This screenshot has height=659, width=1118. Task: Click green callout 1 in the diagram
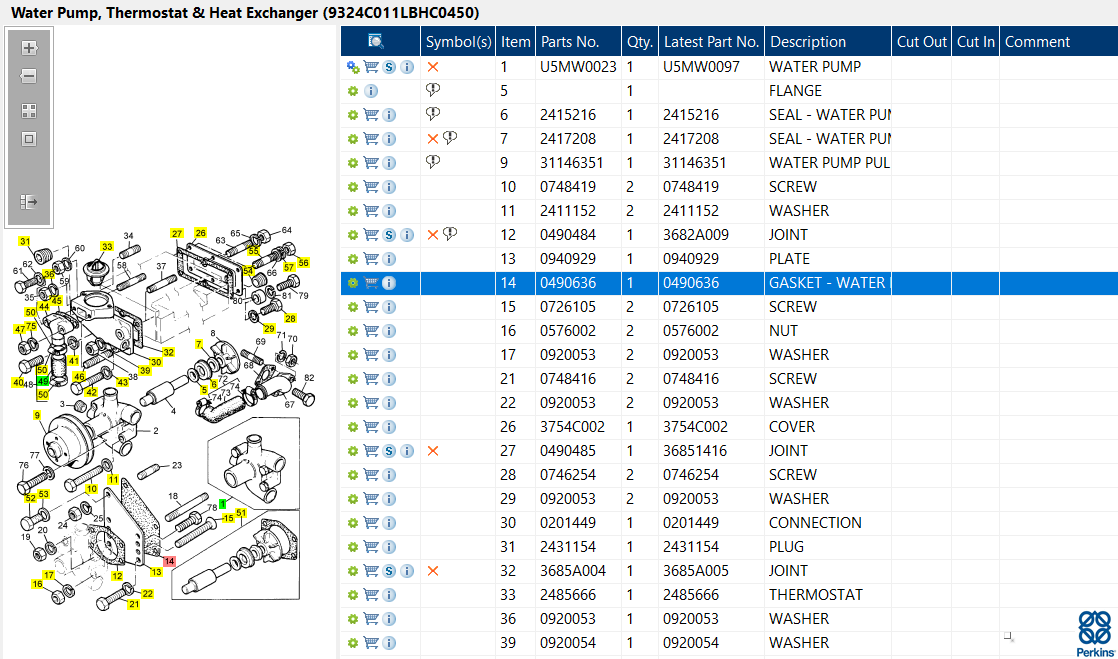pyautogui.click(x=222, y=504)
